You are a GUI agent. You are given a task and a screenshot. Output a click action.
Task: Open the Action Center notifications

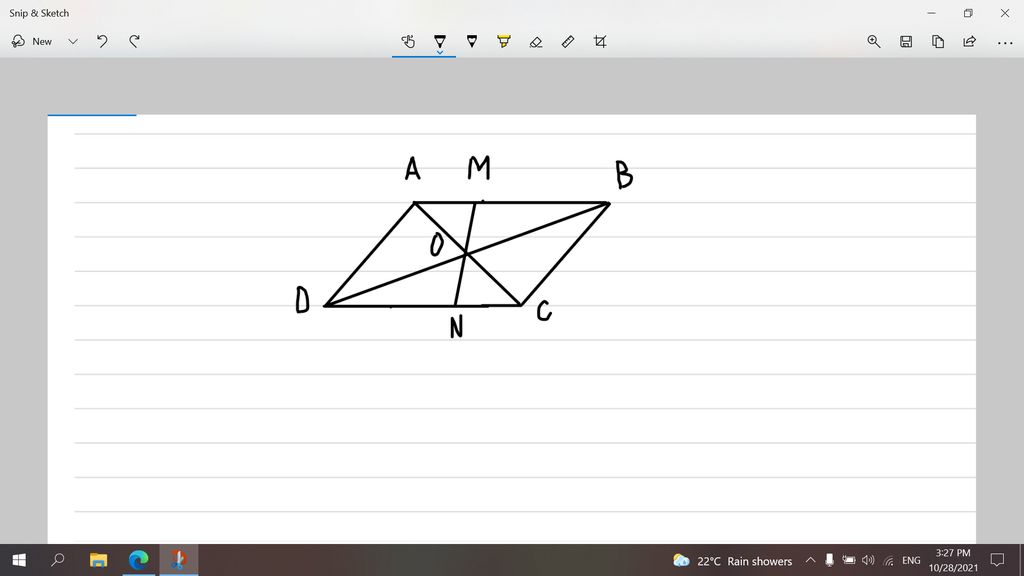pyautogui.click(x=997, y=560)
